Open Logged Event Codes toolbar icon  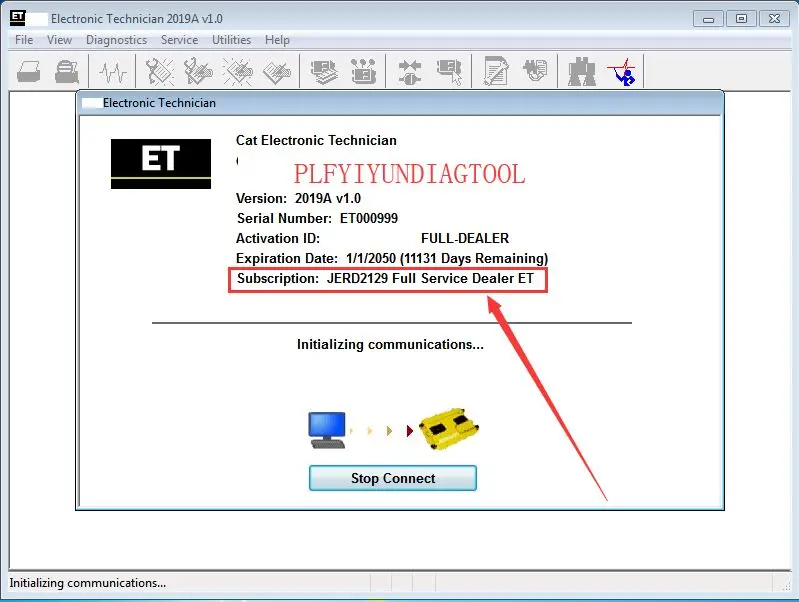(x=277, y=72)
